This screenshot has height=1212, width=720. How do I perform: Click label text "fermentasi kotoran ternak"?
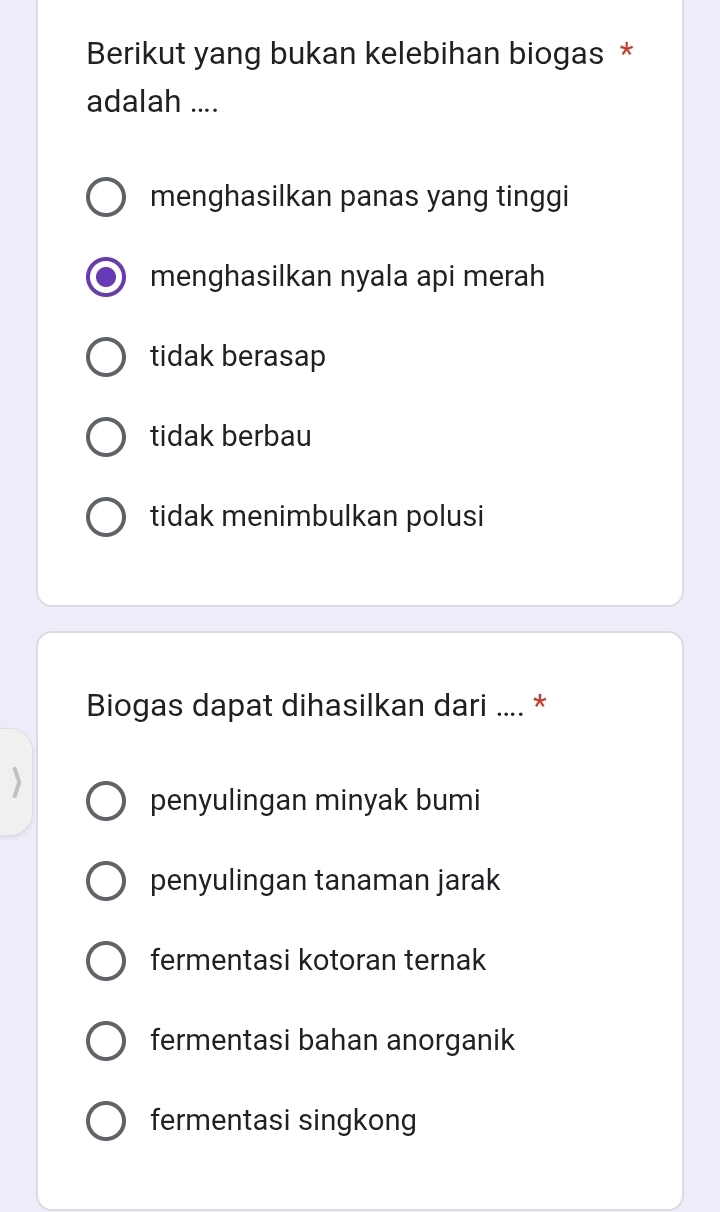pyautogui.click(x=318, y=961)
